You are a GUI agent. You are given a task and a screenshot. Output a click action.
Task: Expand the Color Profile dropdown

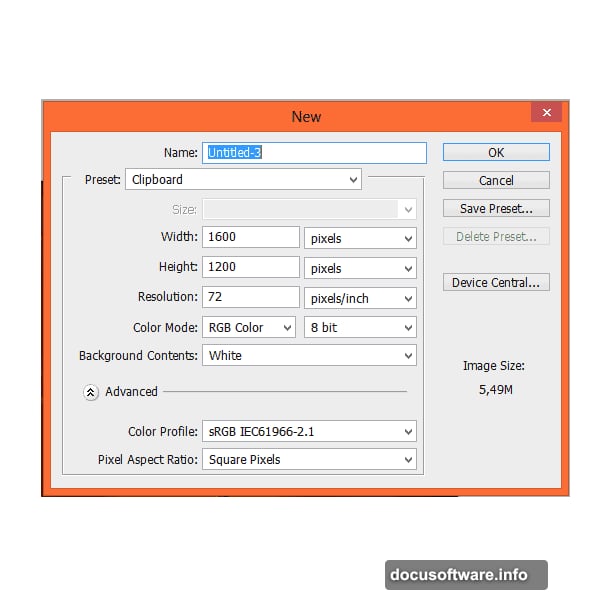[x=309, y=432]
